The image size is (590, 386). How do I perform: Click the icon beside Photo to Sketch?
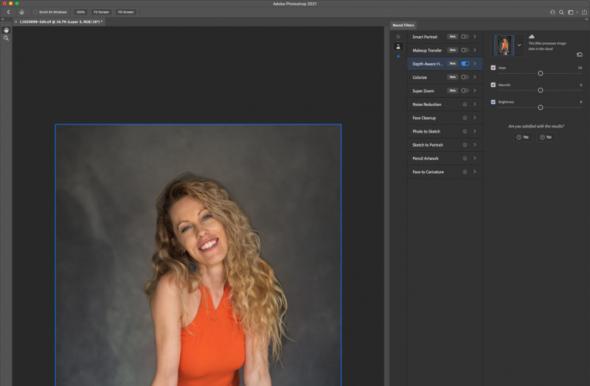pos(465,131)
